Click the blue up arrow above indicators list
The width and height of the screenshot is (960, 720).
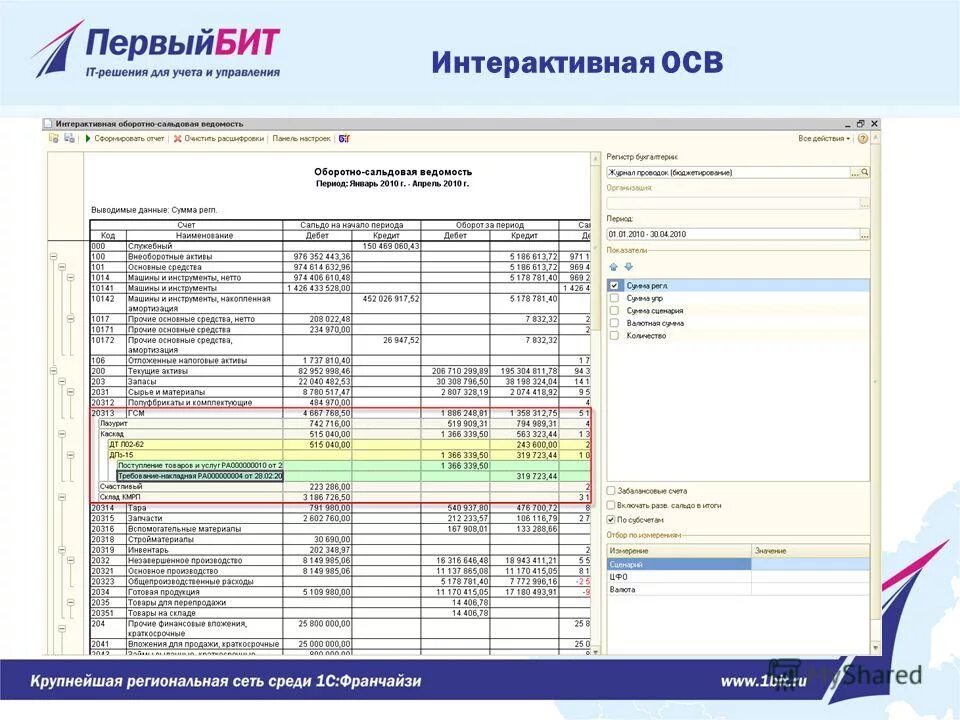pyautogui.click(x=613, y=266)
